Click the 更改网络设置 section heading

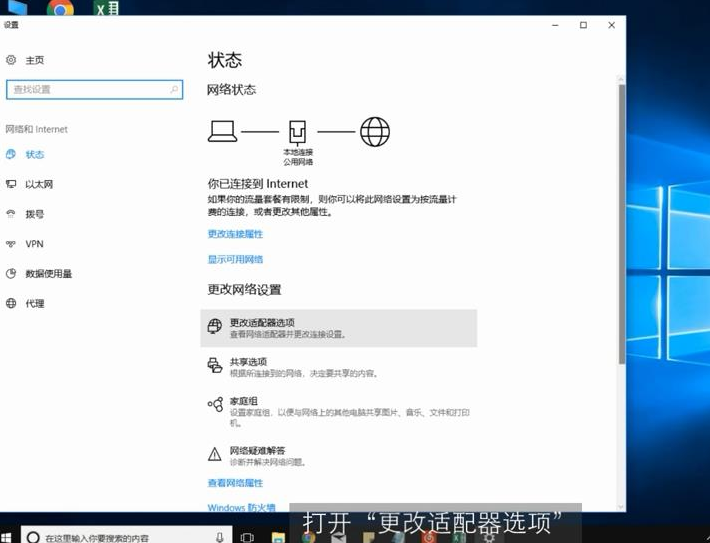pos(245,289)
